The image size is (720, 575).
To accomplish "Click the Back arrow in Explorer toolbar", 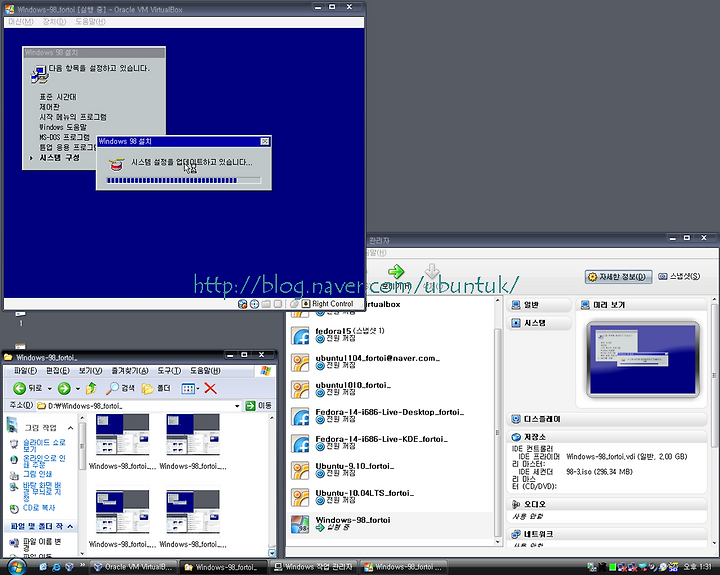I will point(19,389).
